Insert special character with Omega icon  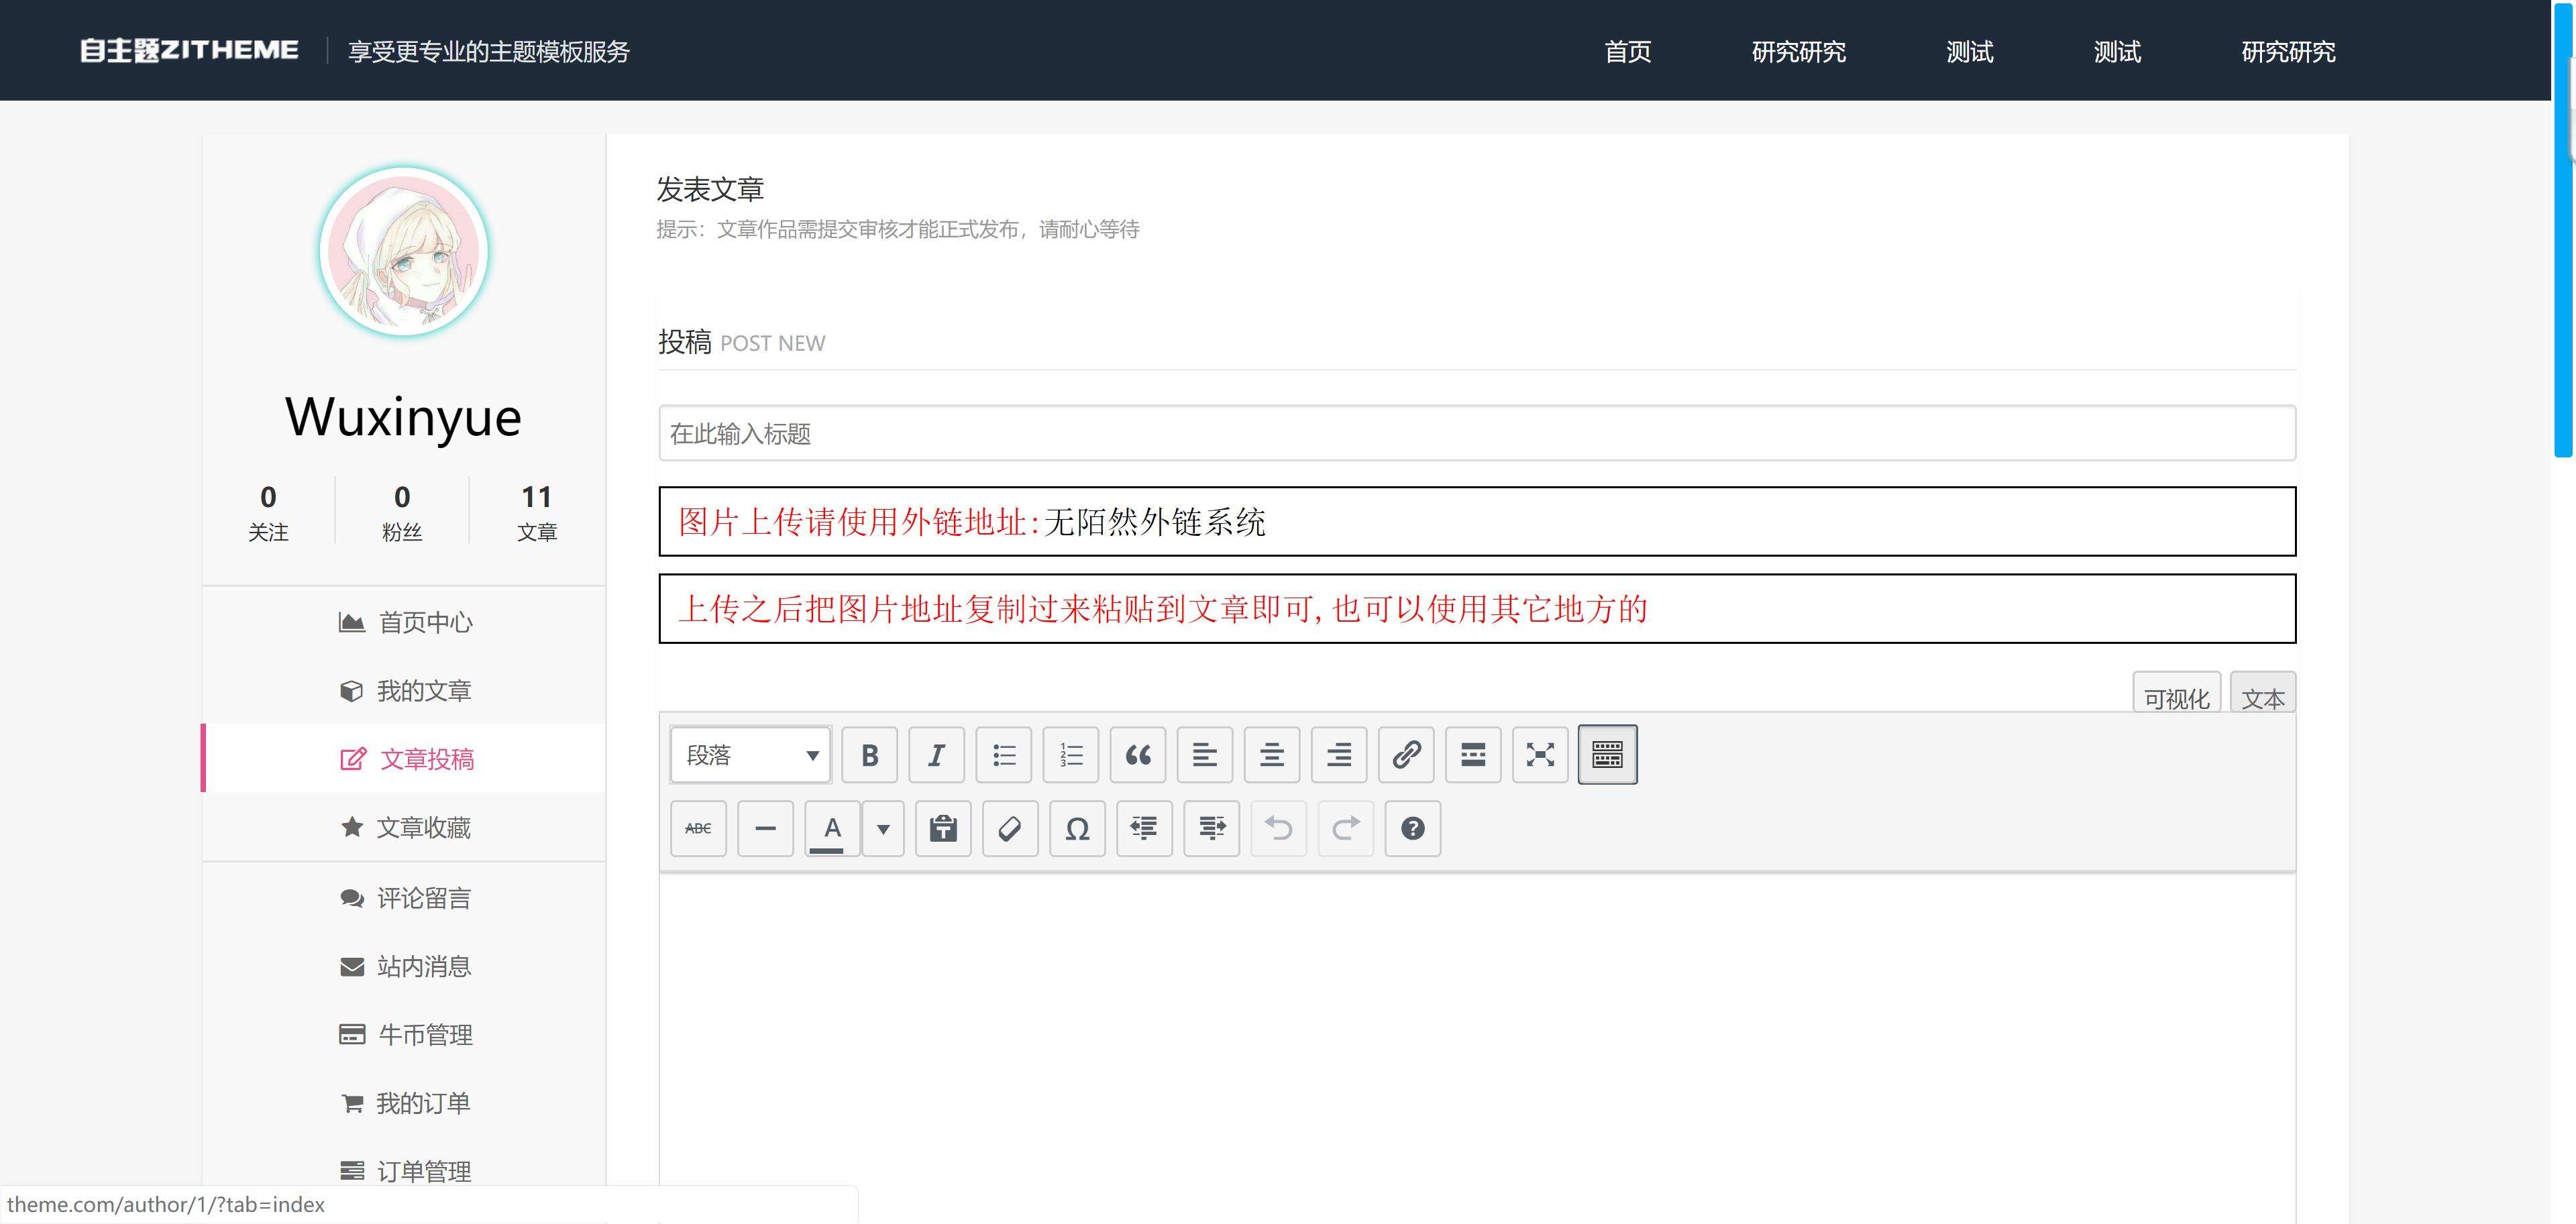tap(1077, 829)
